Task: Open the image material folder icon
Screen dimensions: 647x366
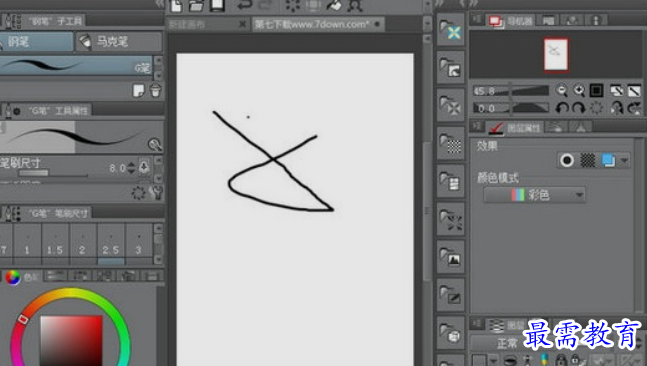Action: point(451,68)
